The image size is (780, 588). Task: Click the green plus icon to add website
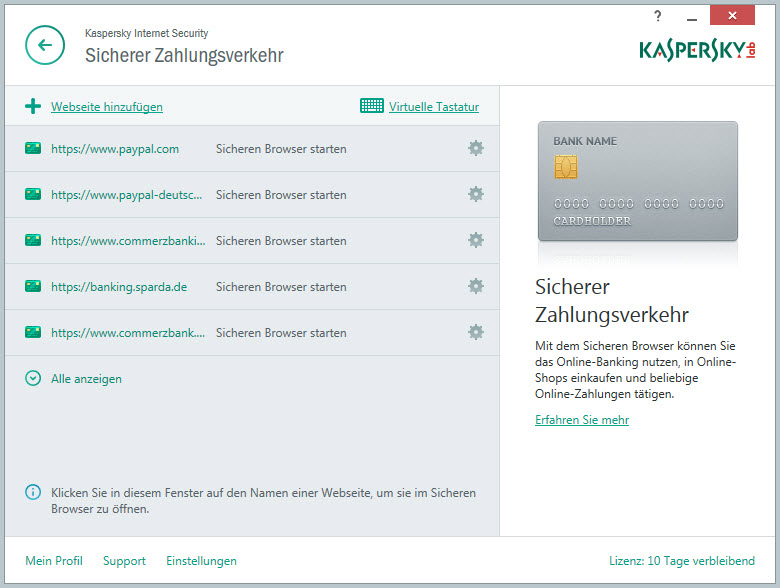(33, 106)
